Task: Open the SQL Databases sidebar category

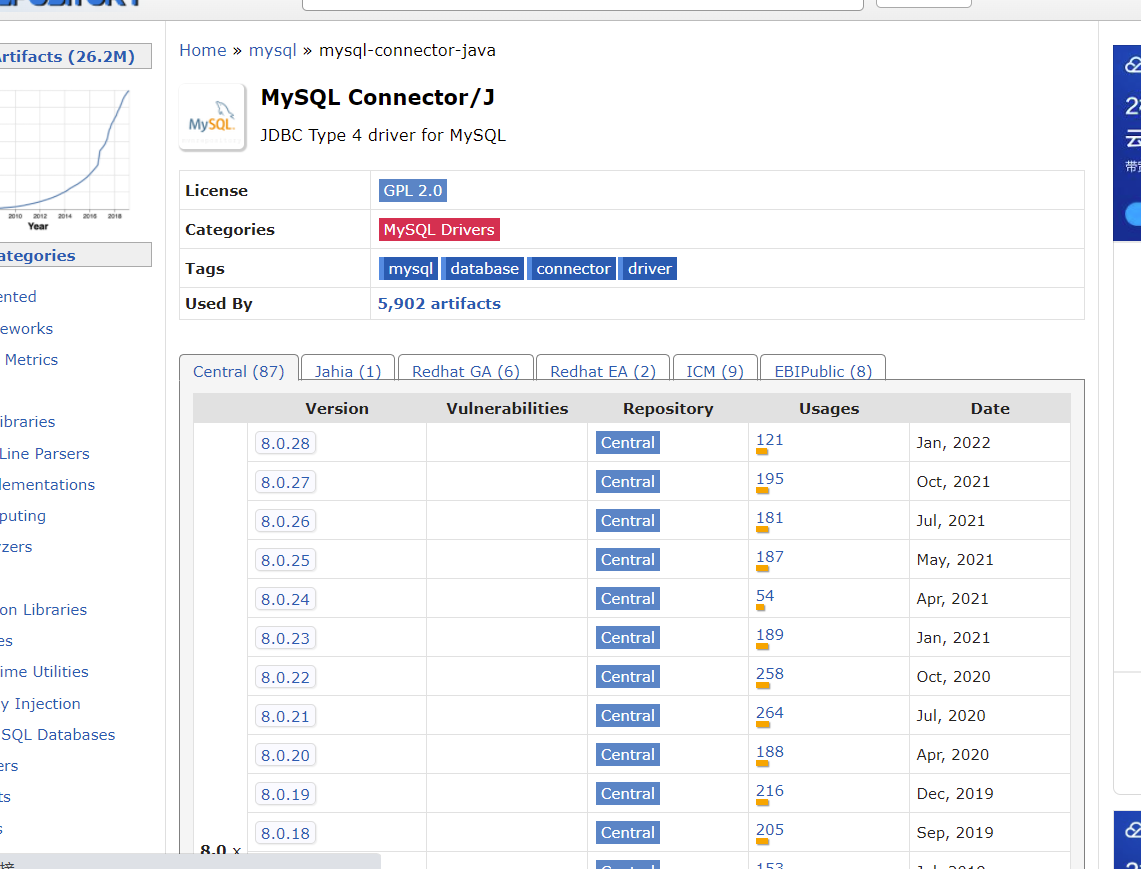Action: (57, 735)
